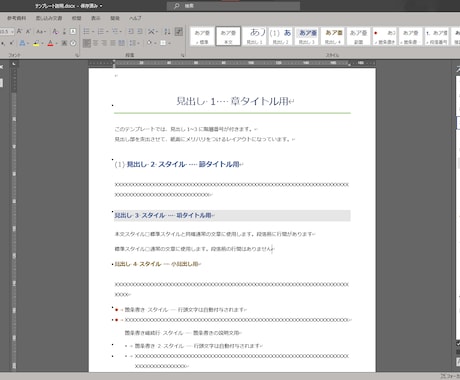Apply red font color
The width and height of the screenshot is (460, 380).
click(50, 43)
